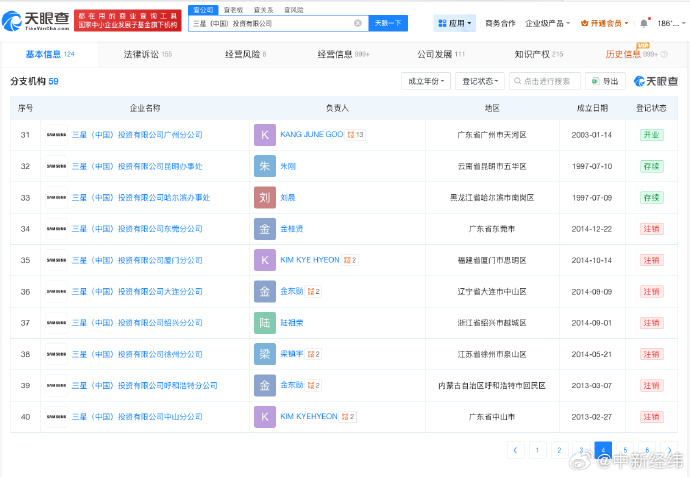Click region 内蒙古自治区呼和浩特市回民区
Screen dimensions: 690x477
click(492, 385)
